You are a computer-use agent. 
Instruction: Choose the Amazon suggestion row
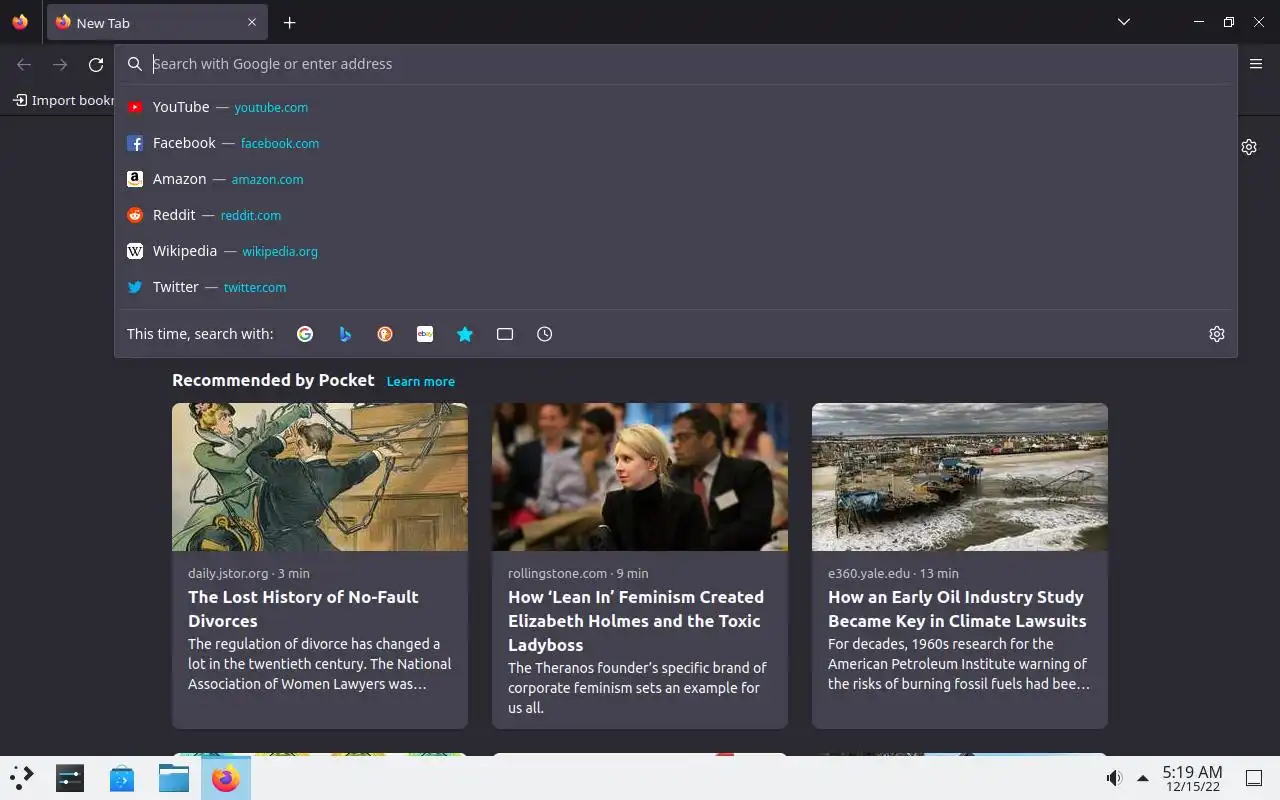click(676, 179)
